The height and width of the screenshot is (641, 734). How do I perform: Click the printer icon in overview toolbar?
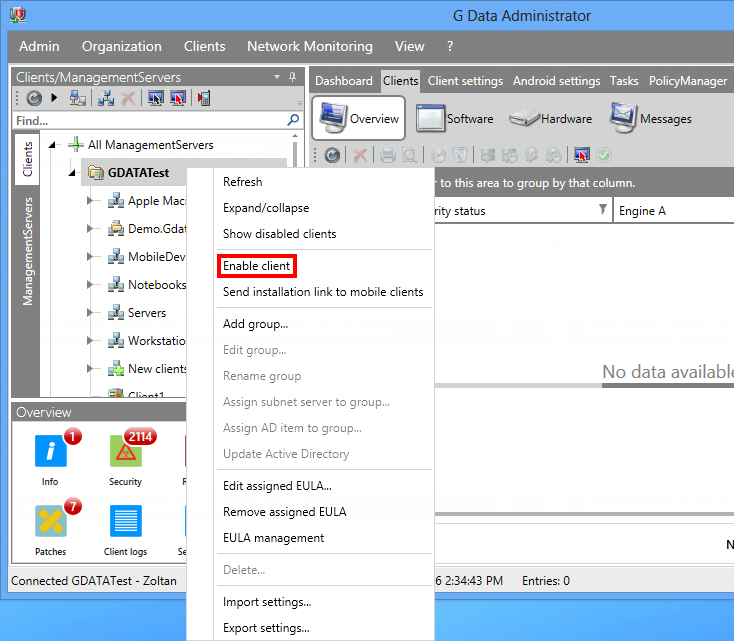388,155
